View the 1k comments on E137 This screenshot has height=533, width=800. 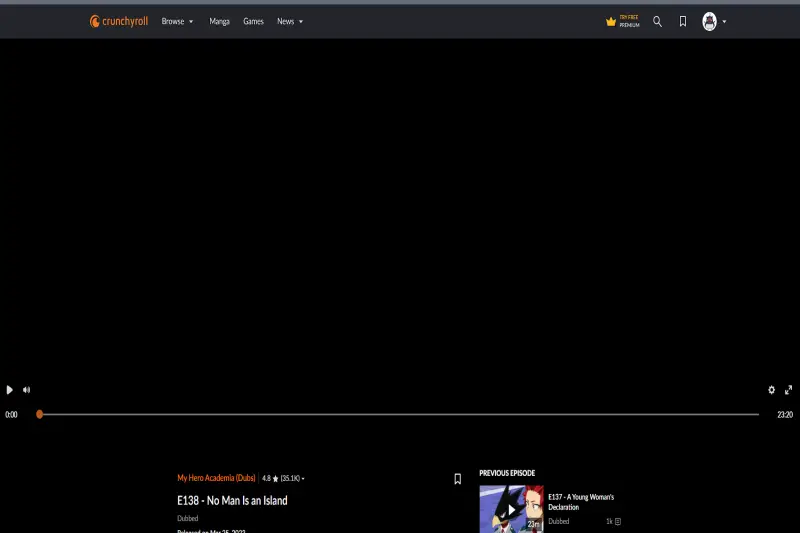[x=613, y=521]
